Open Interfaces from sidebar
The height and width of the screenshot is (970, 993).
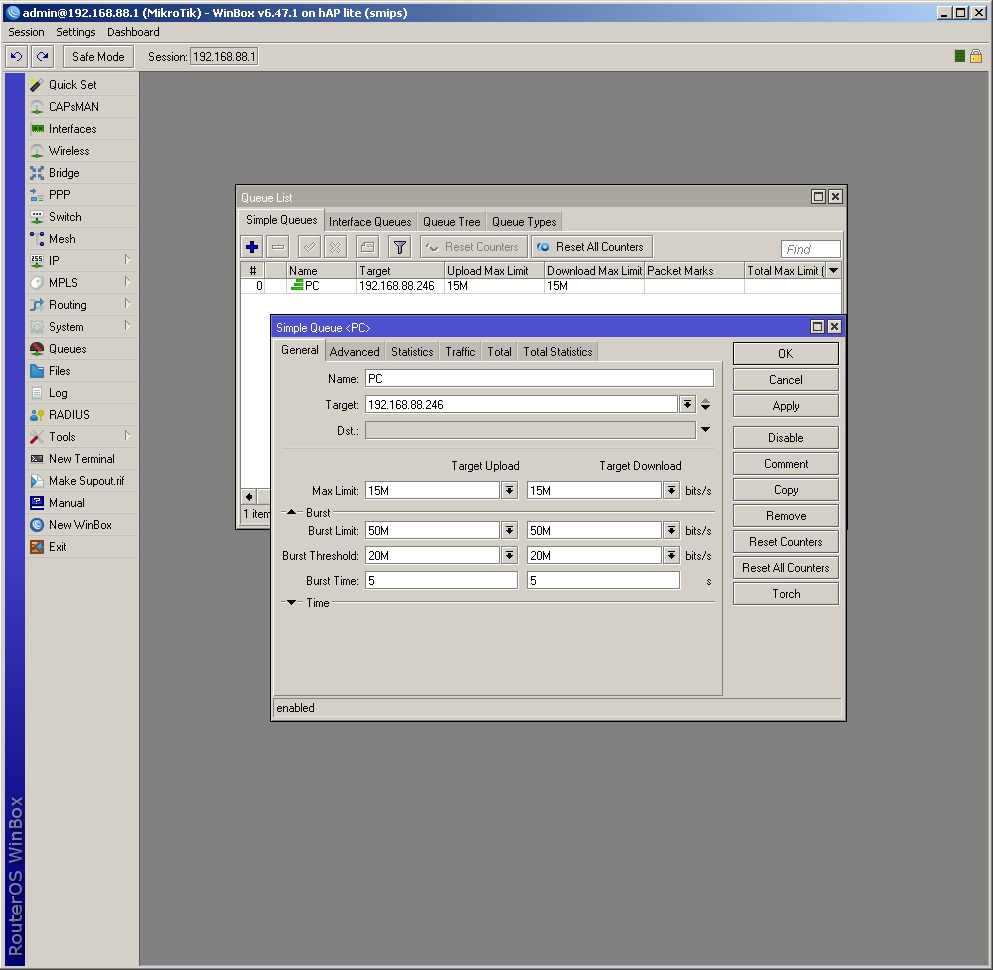[x=82, y=129]
